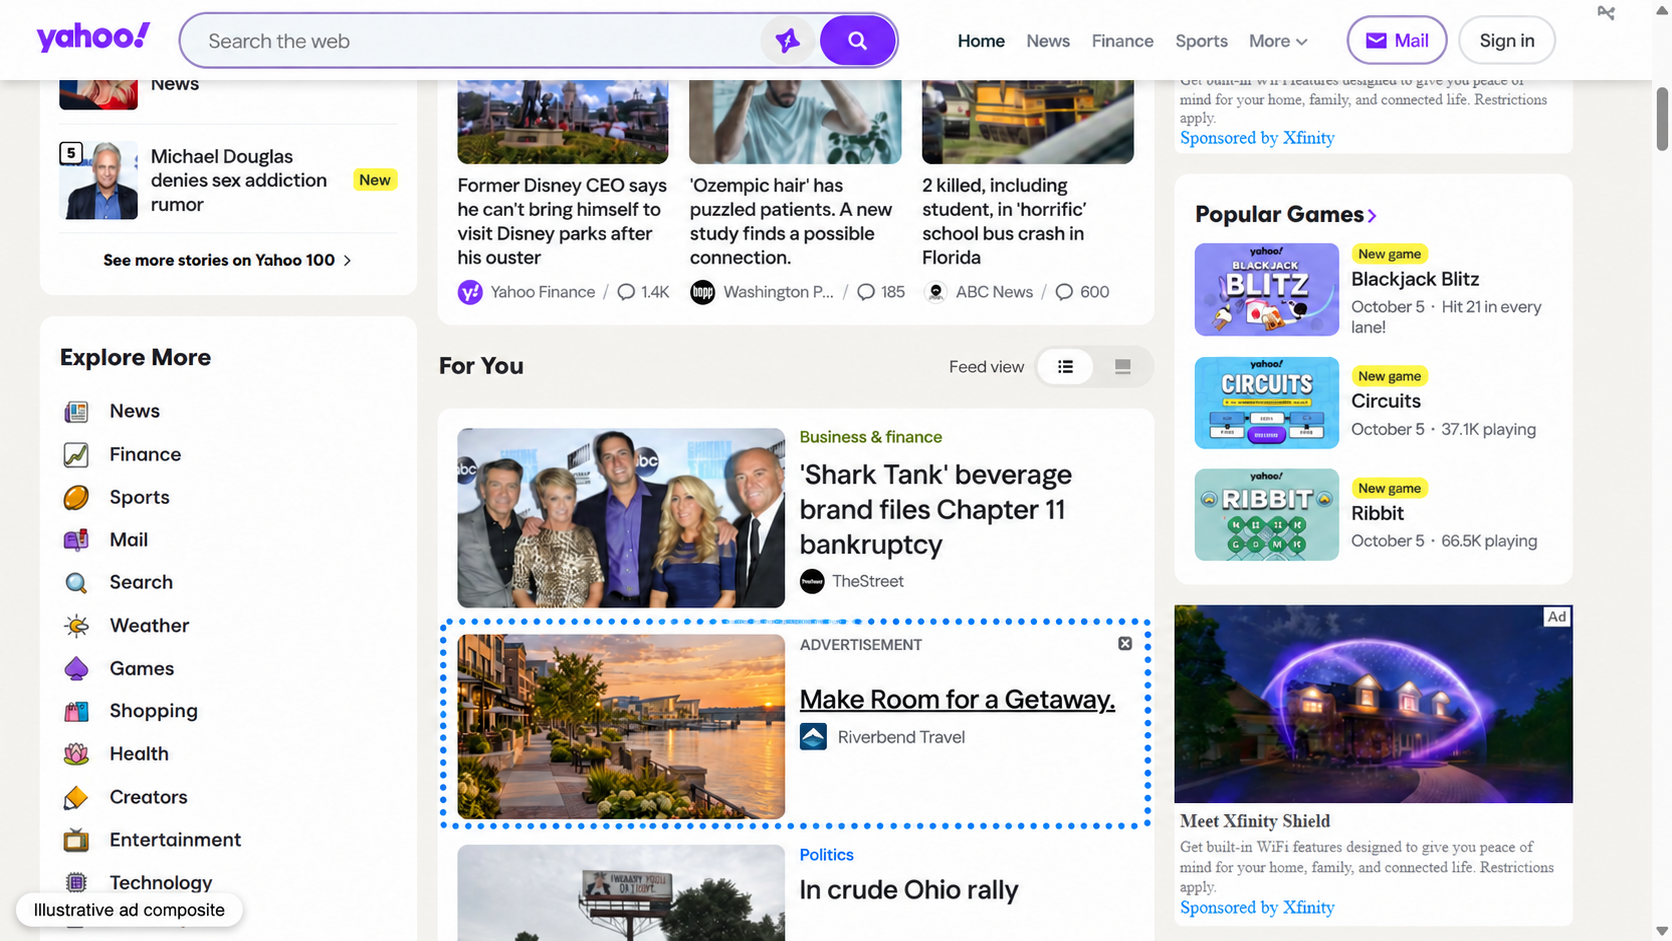Click the Games spade icon in sidebar

pyautogui.click(x=76, y=669)
